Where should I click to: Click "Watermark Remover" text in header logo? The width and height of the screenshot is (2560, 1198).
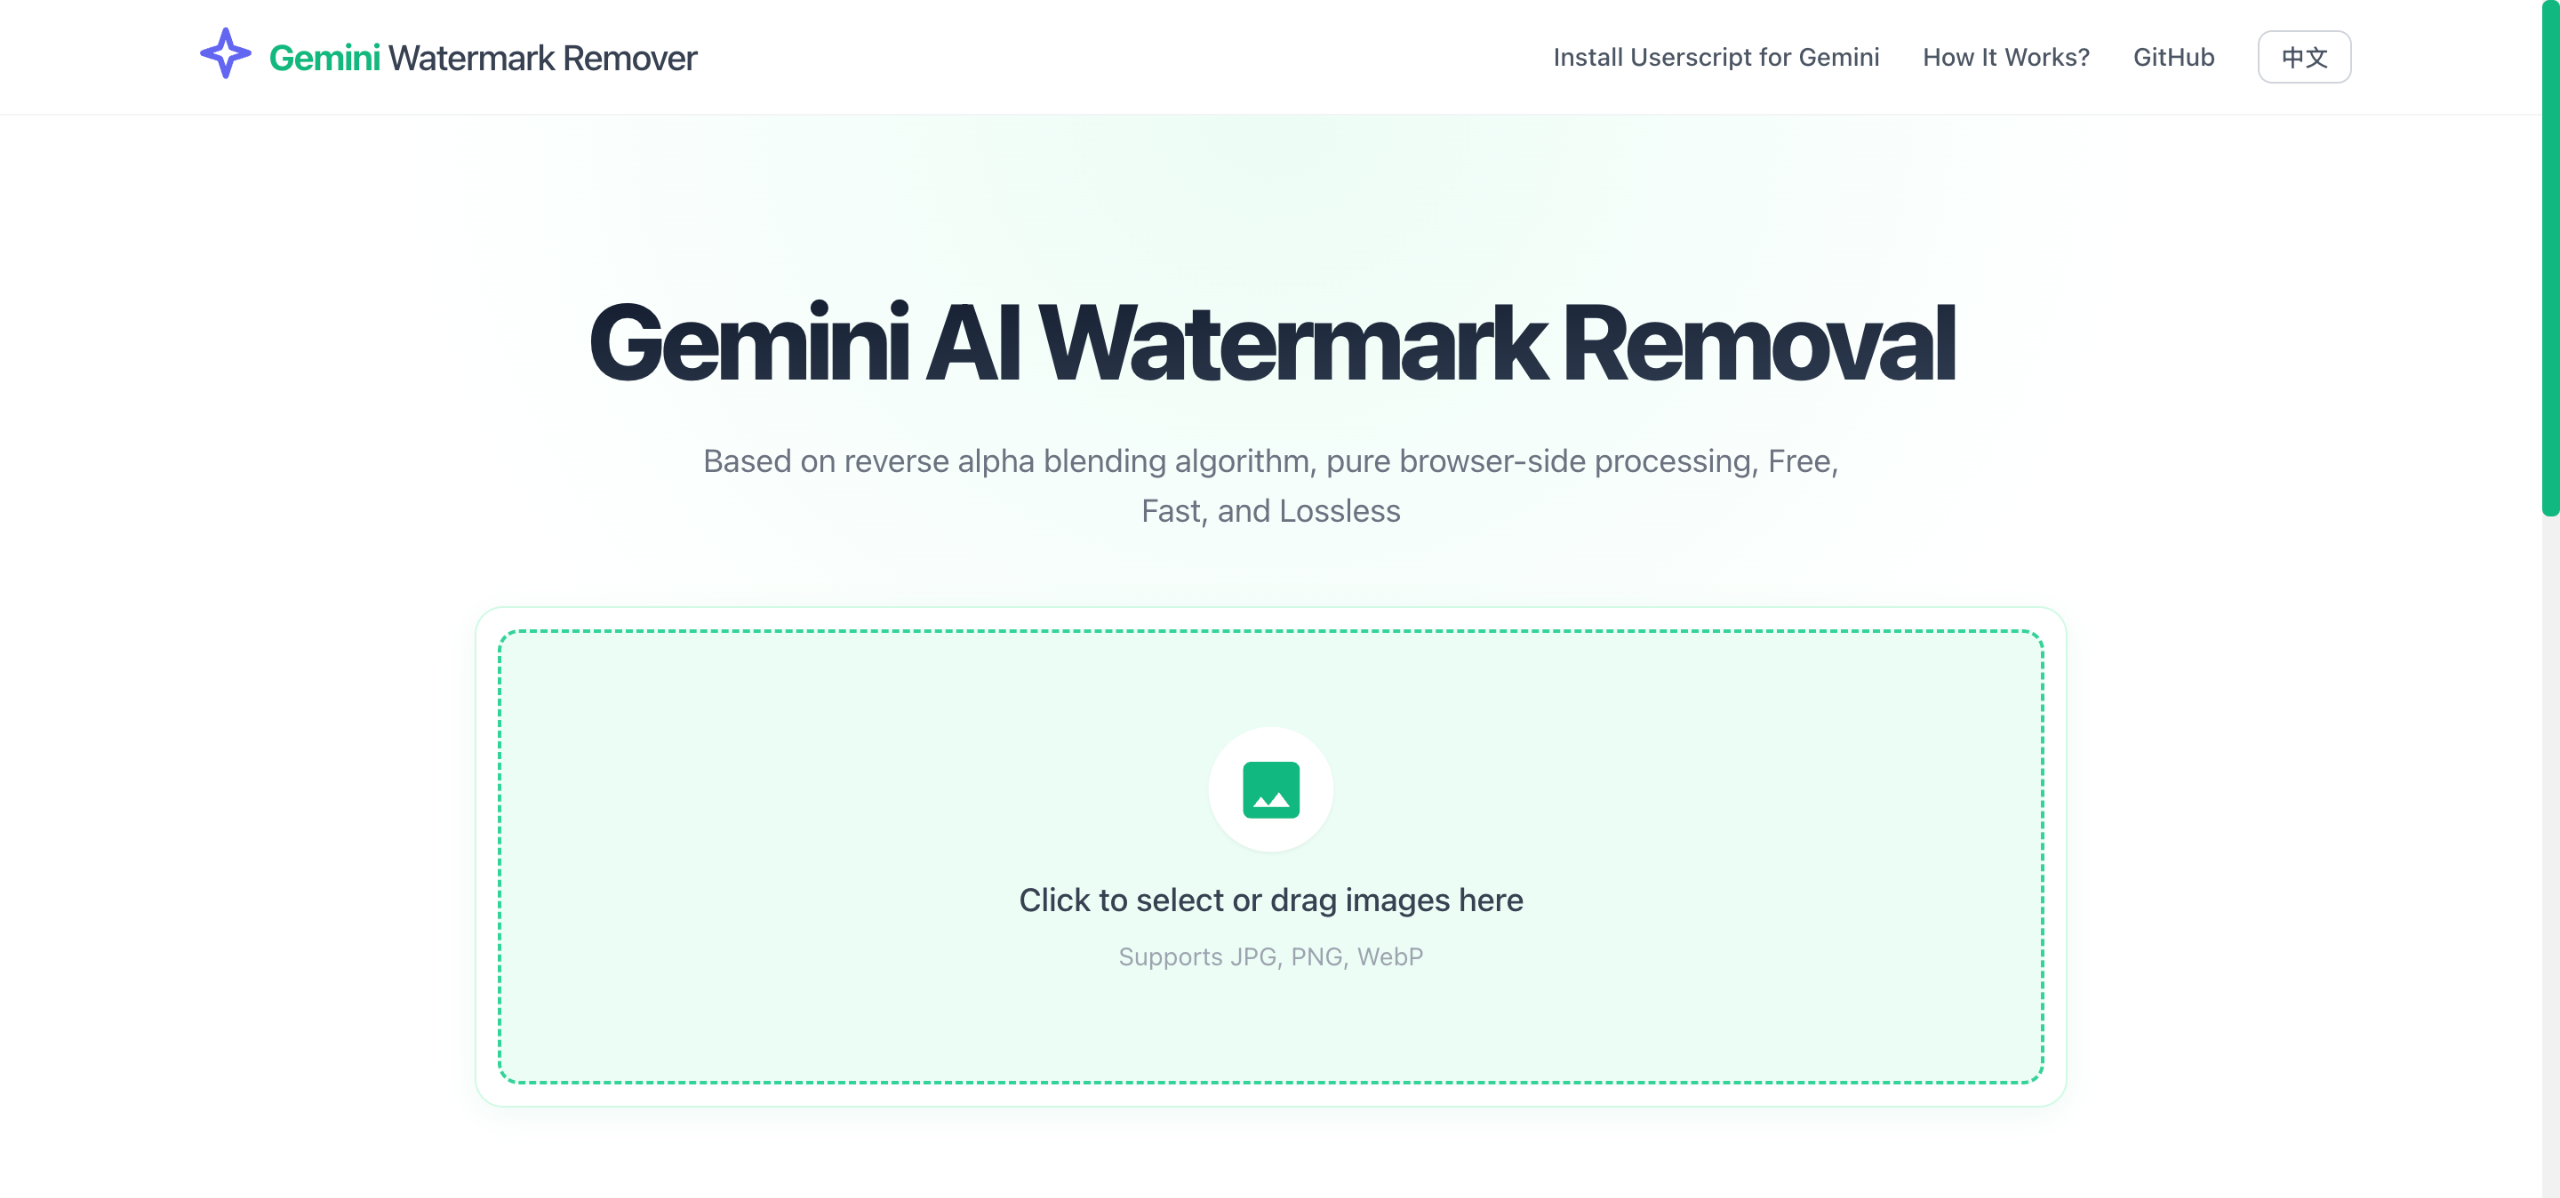pyautogui.click(x=542, y=58)
